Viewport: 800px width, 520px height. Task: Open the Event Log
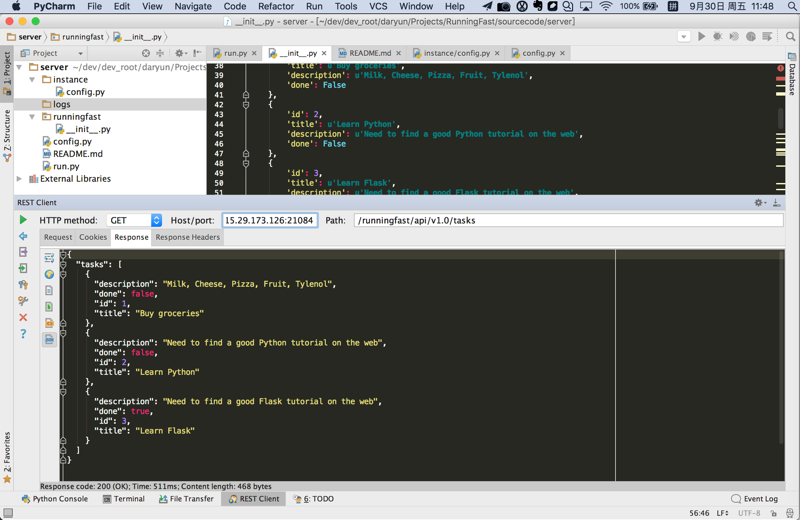tap(754, 499)
